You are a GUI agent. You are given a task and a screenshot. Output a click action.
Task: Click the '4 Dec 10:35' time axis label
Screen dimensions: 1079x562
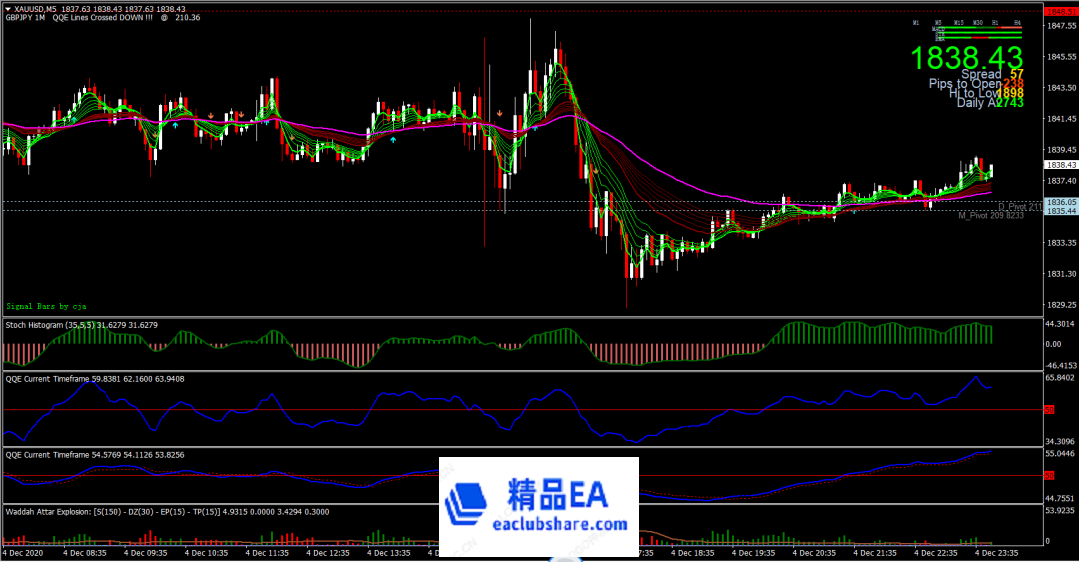click(206, 552)
